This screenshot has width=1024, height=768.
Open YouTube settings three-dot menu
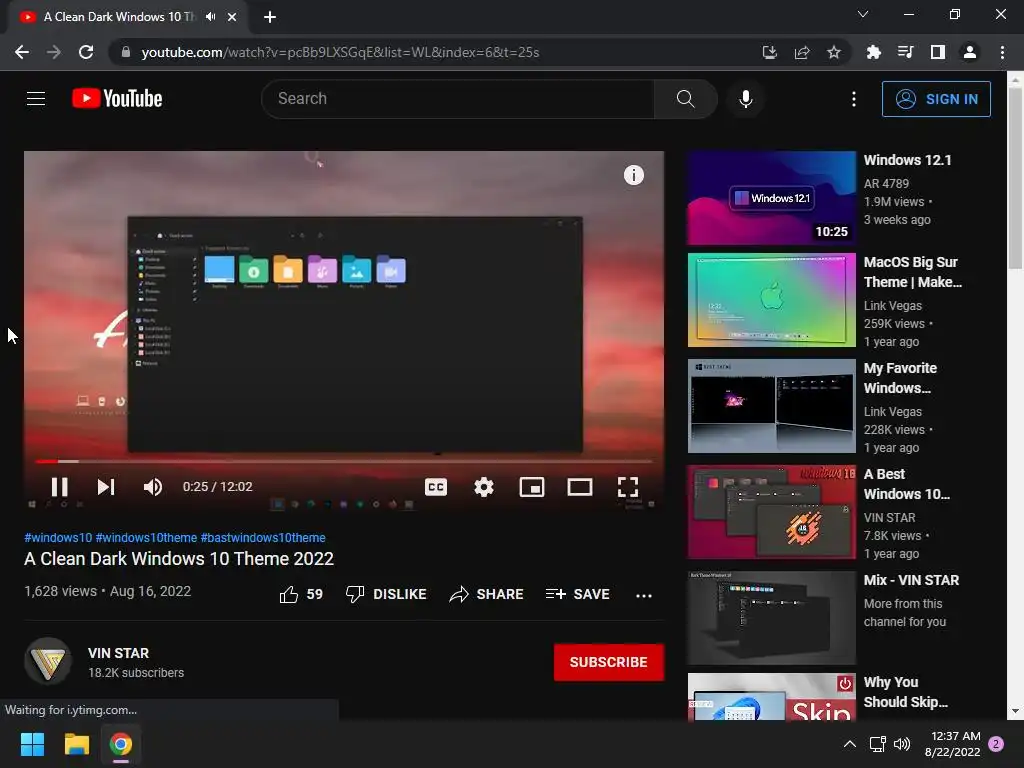[854, 99]
